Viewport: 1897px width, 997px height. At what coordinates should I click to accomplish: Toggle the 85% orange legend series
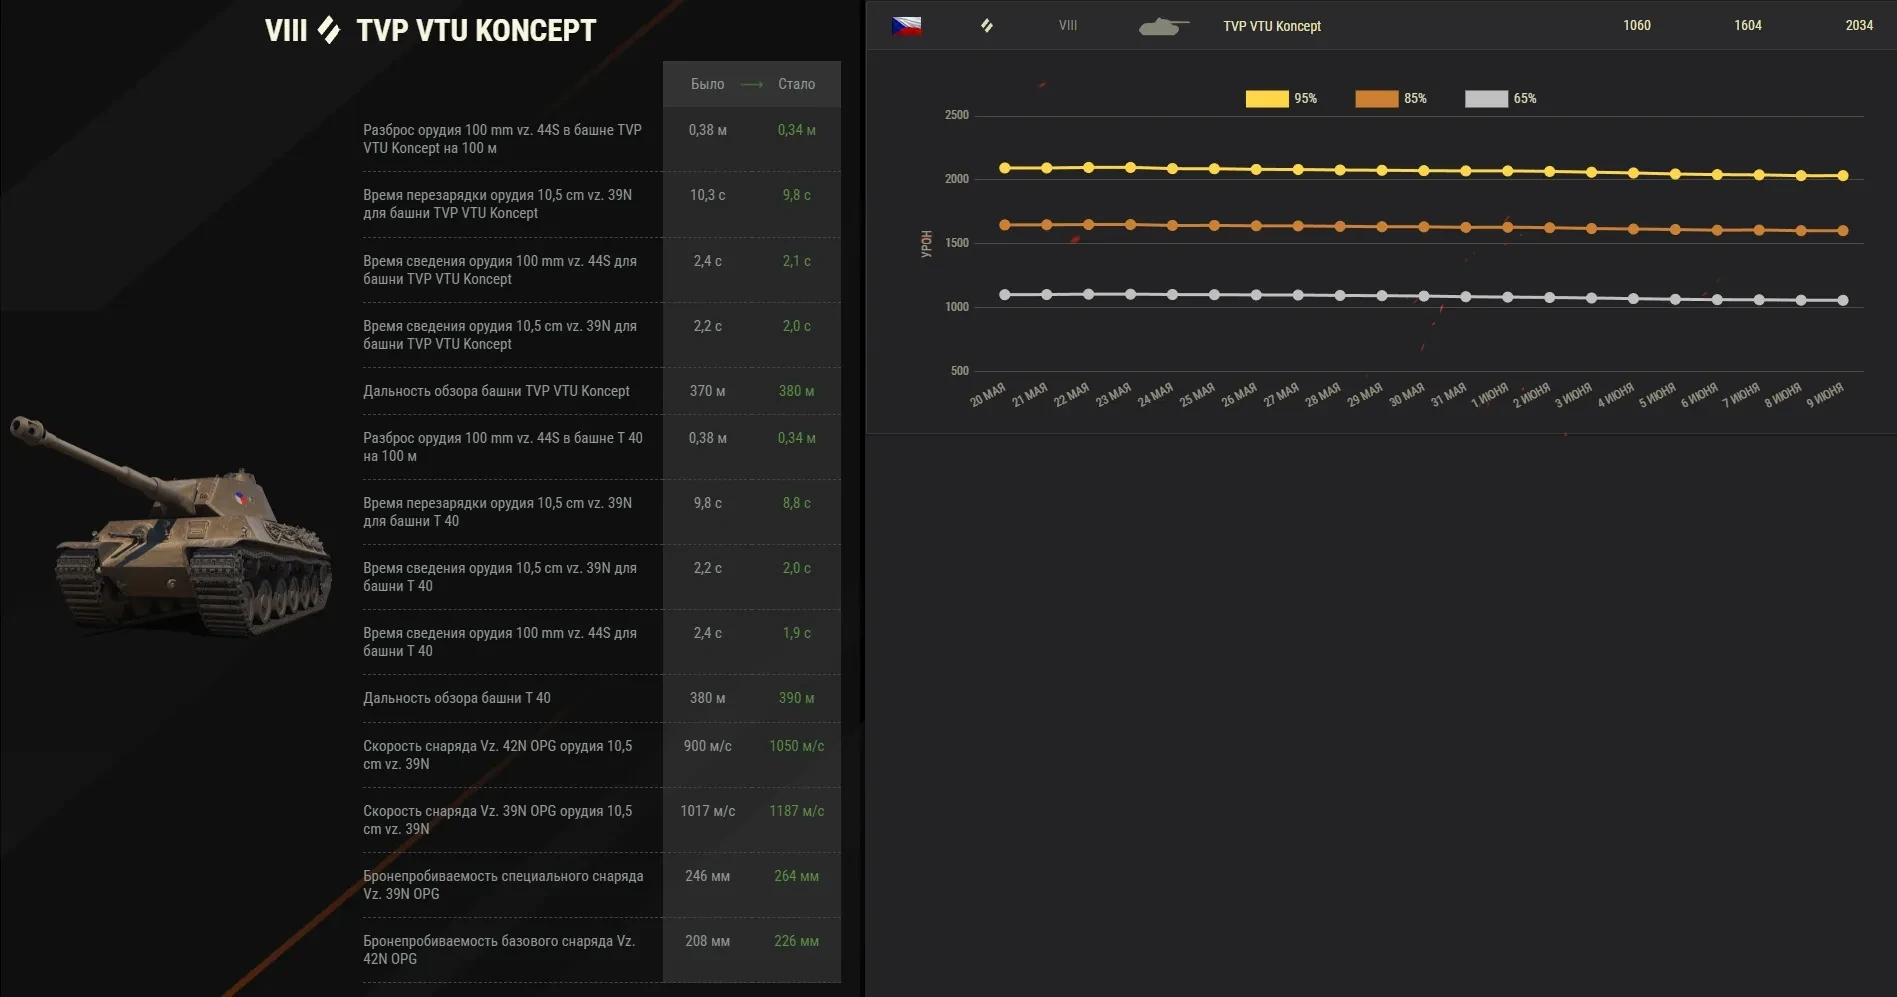pyautogui.click(x=1390, y=99)
